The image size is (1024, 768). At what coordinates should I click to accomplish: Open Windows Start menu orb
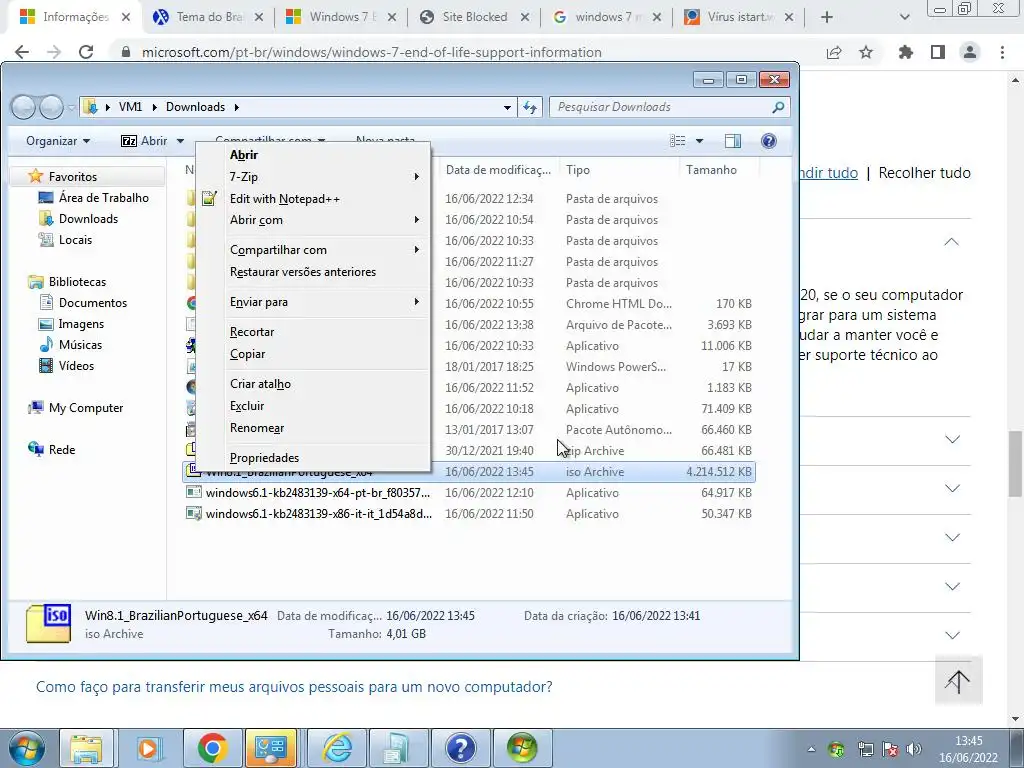pos(27,748)
